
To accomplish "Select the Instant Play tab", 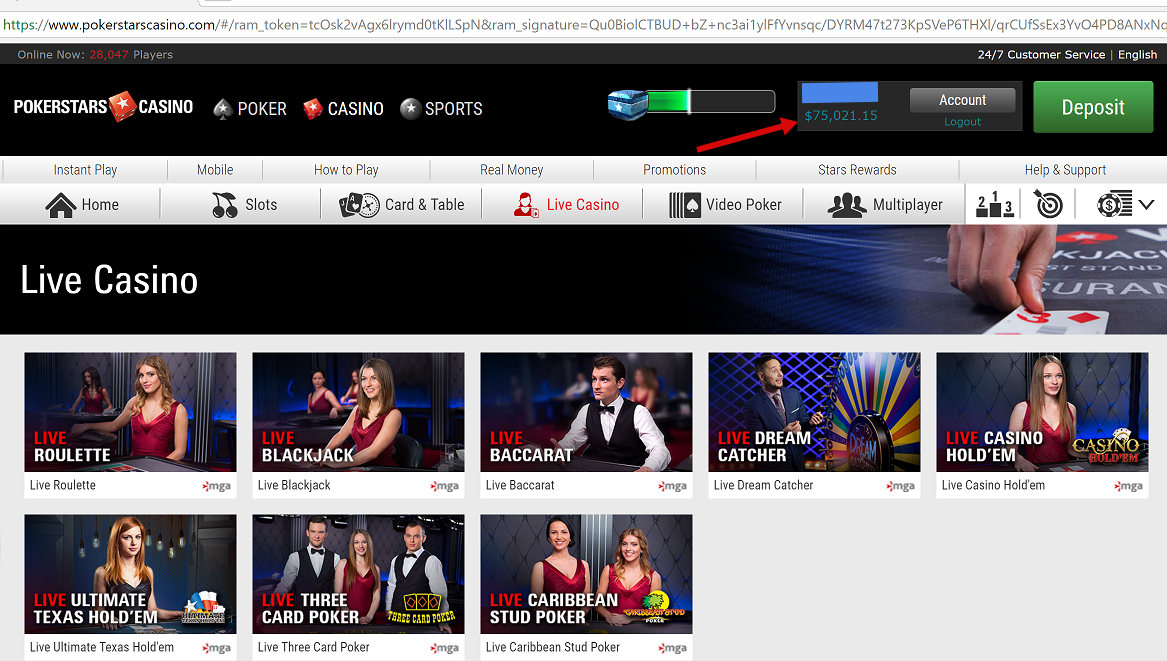I will click(x=85, y=170).
